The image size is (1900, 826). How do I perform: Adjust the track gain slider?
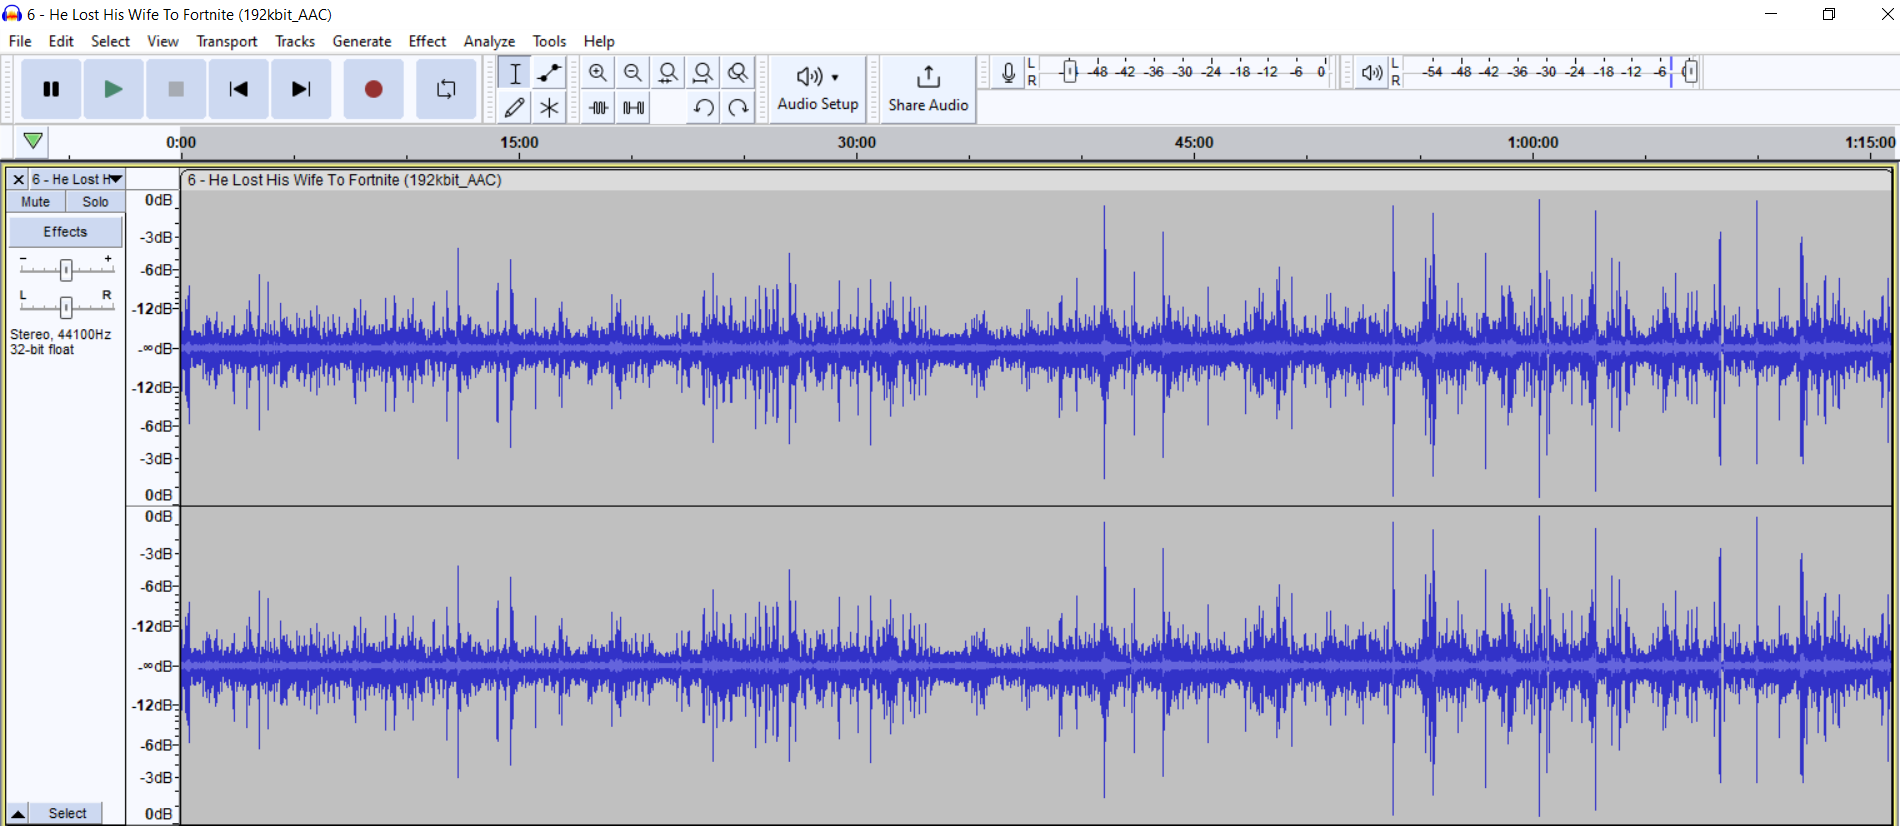coord(66,269)
